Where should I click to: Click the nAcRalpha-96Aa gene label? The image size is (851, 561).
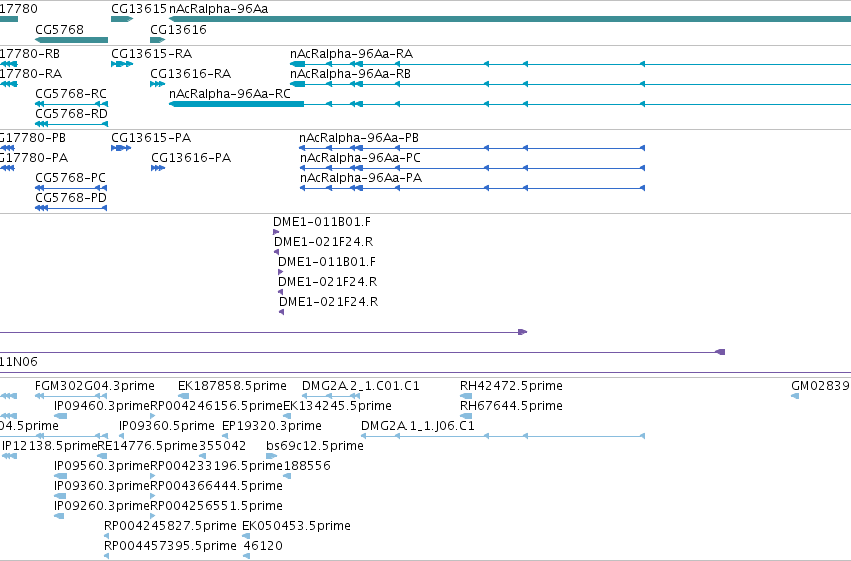219,9
